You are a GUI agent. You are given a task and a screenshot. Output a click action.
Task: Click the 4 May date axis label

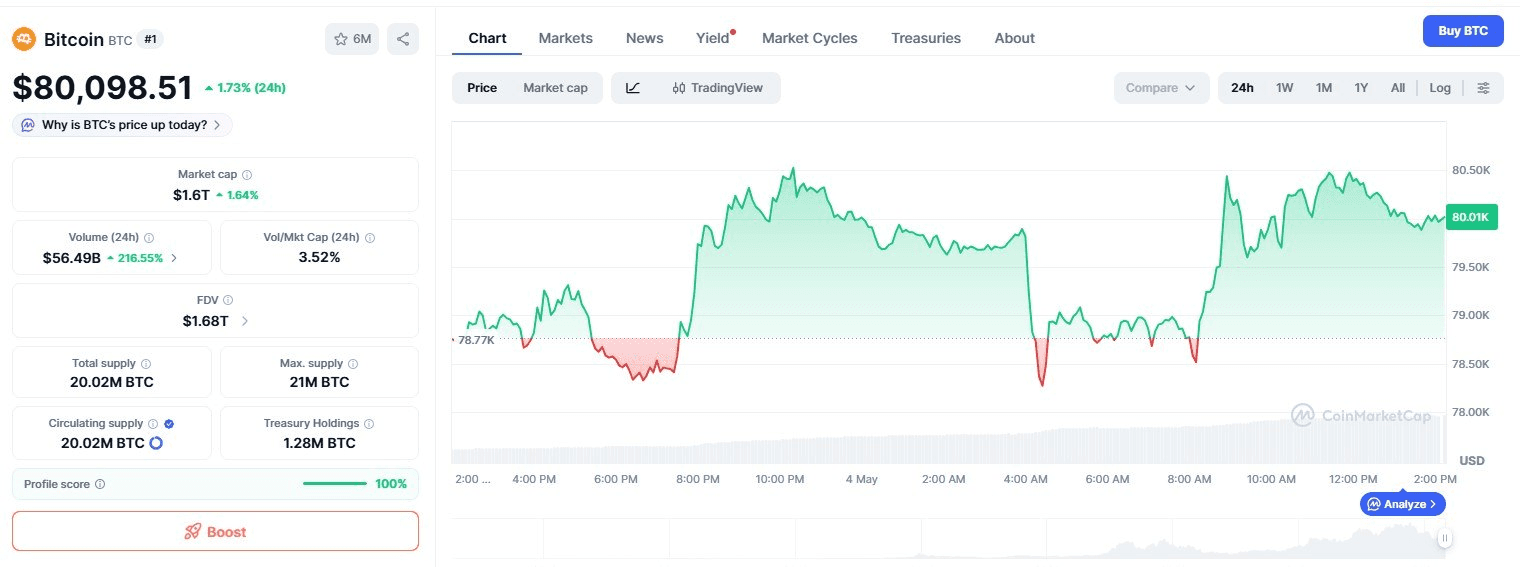point(861,480)
